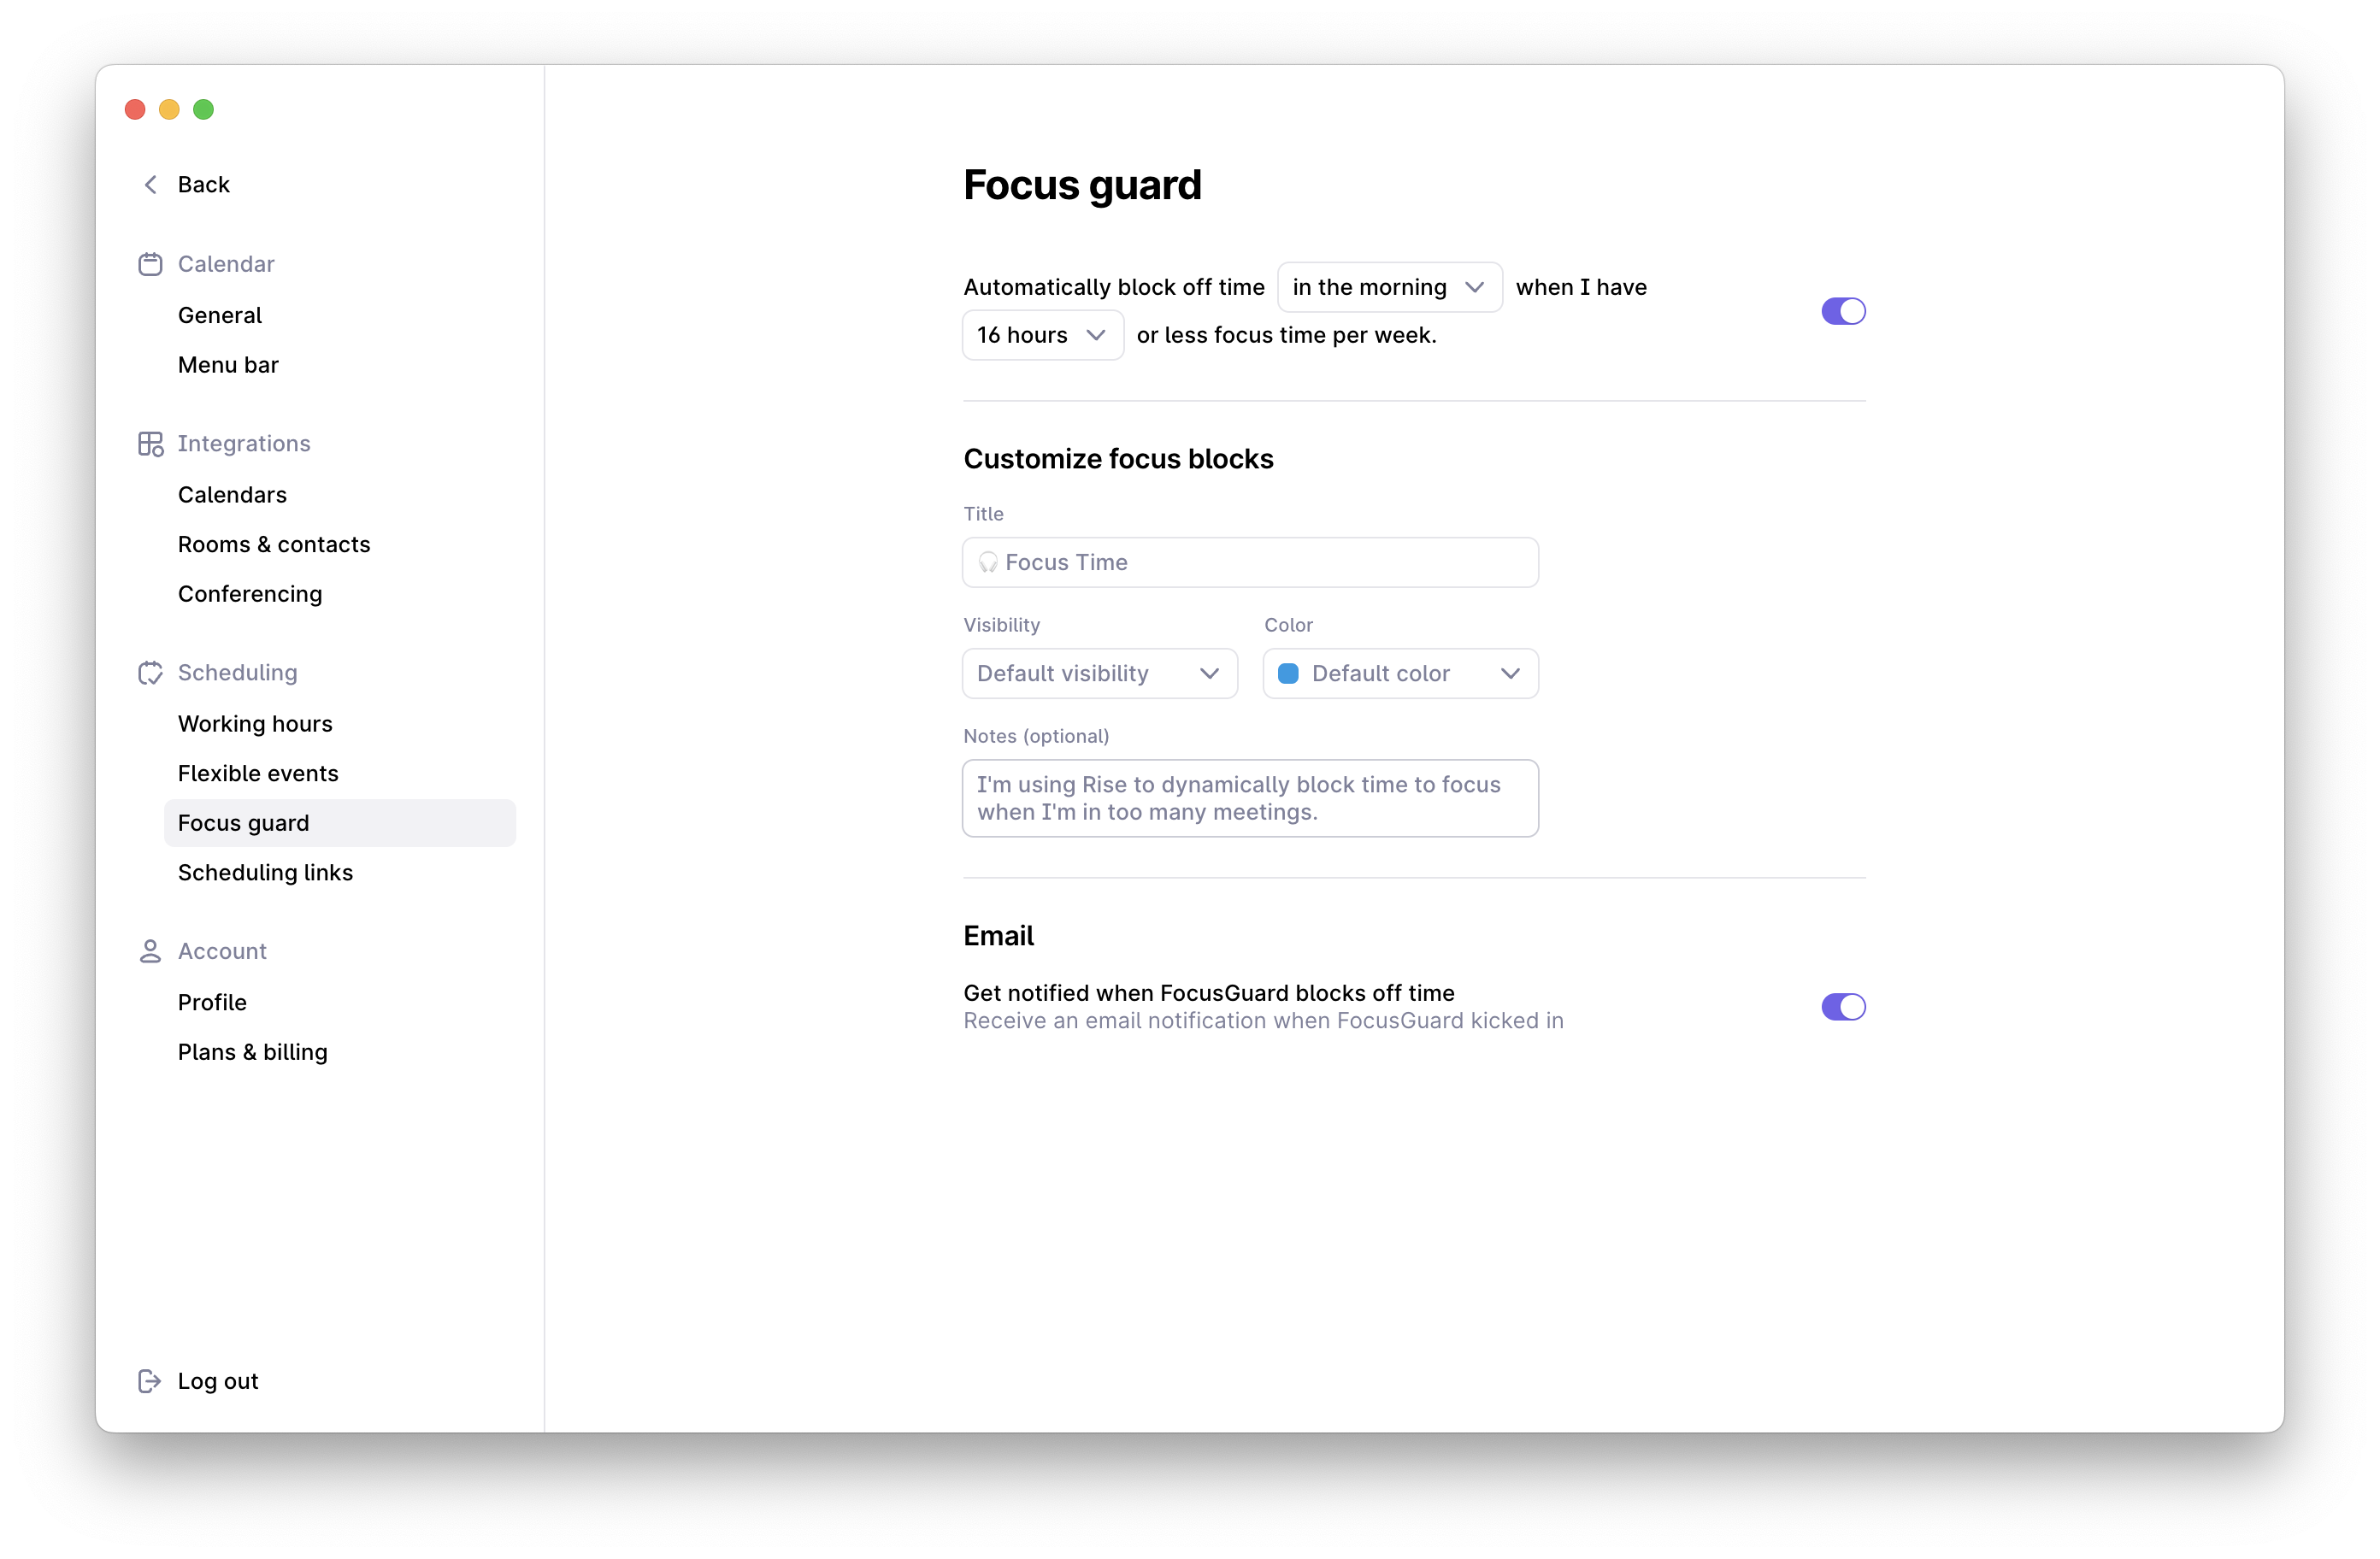This screenshot has height=1559, width=2380.
Task: Click the green fullscreen window button
Action: pyautogui.click(x=204, y=109)
